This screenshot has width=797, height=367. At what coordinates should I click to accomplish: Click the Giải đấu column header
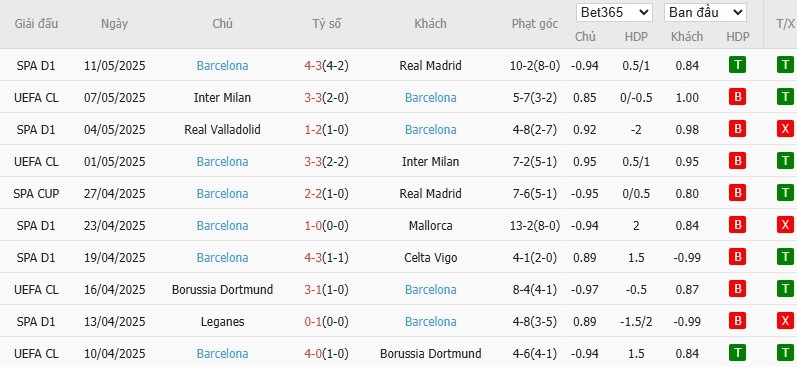point(36,24)
